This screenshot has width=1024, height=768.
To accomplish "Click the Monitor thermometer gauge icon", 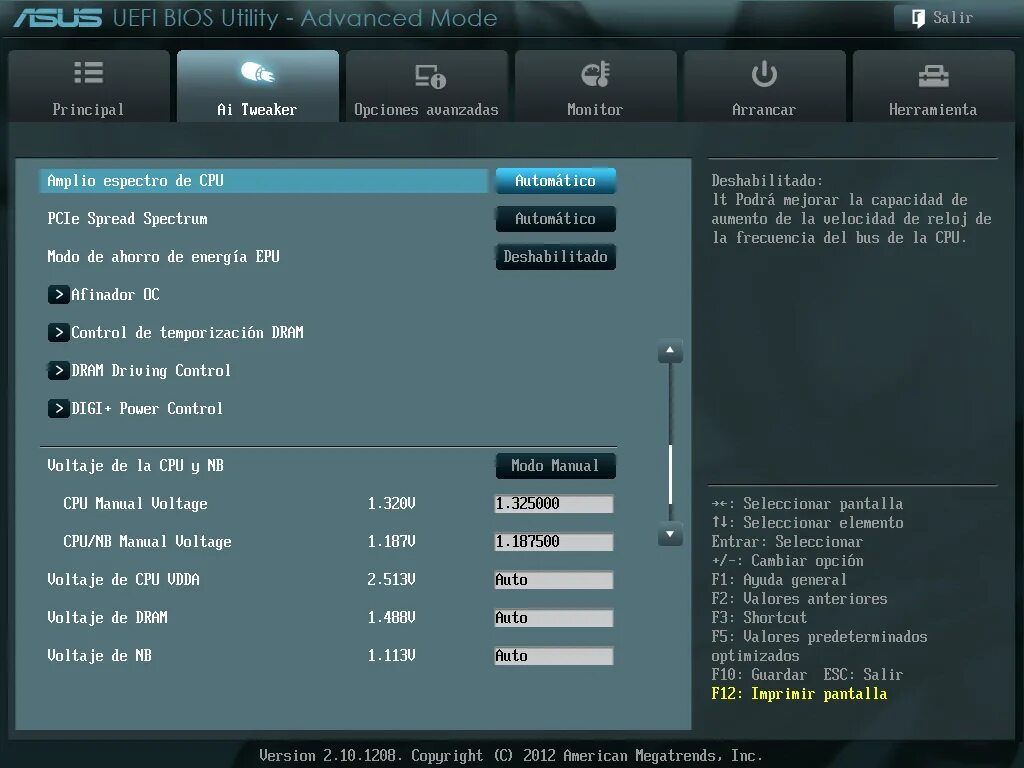I will pyautogui.click(x=596, y=74).
